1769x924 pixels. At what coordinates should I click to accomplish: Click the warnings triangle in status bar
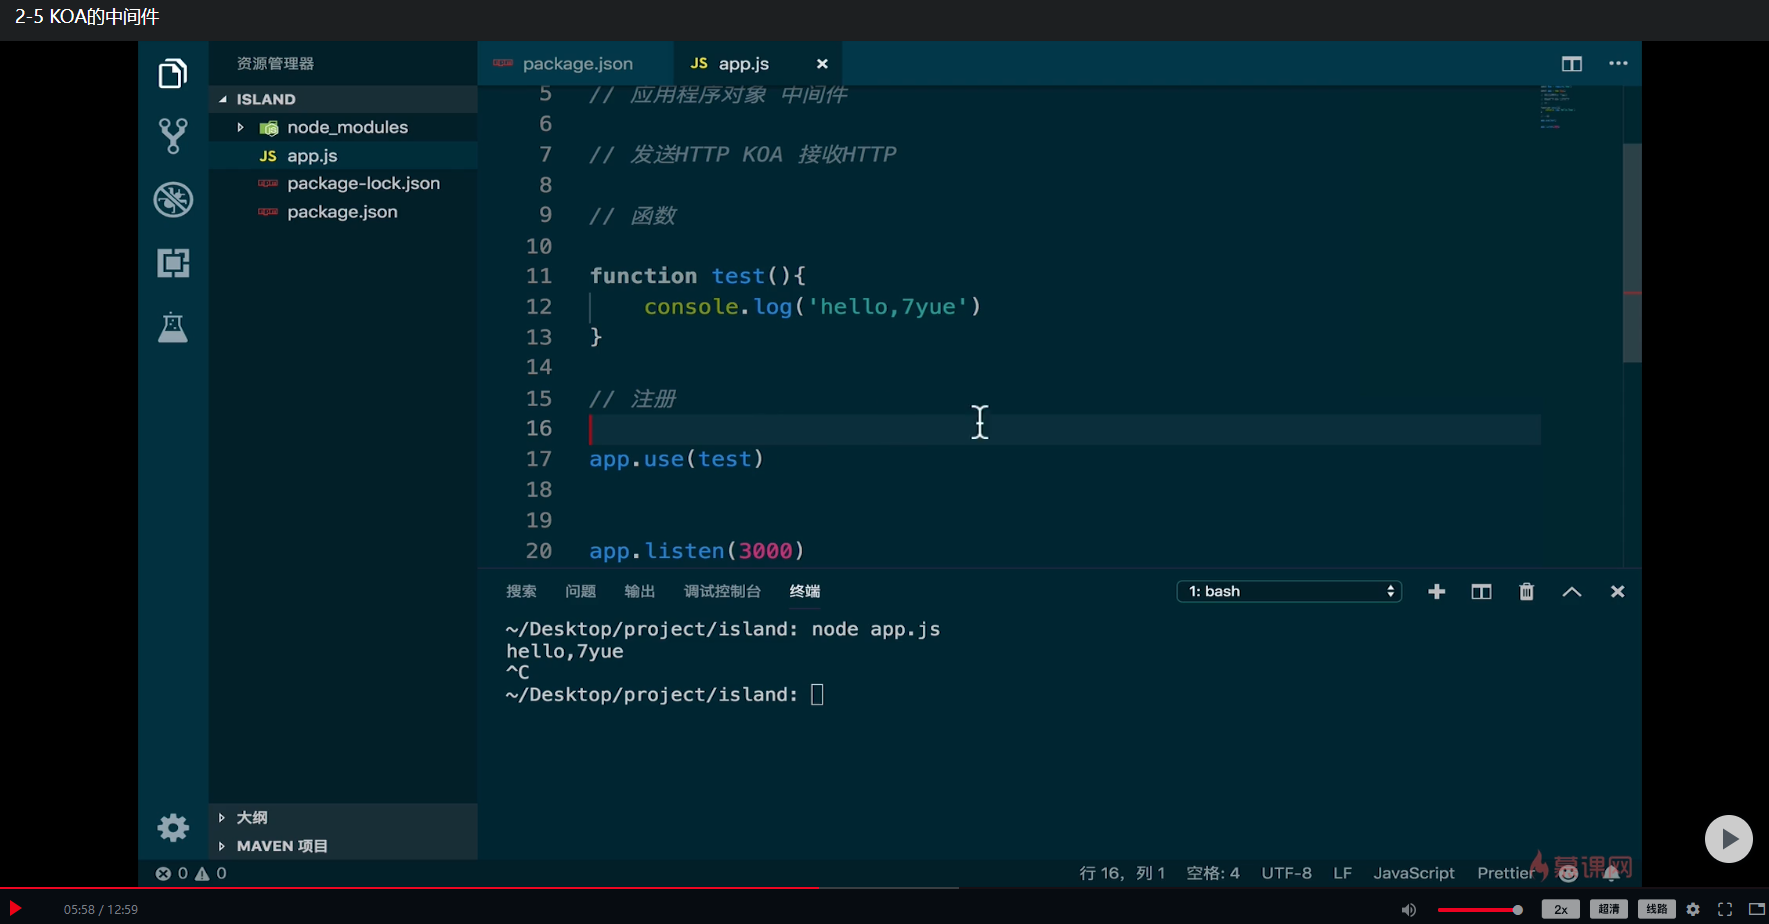pyautogui.click(x=202, y=873)
